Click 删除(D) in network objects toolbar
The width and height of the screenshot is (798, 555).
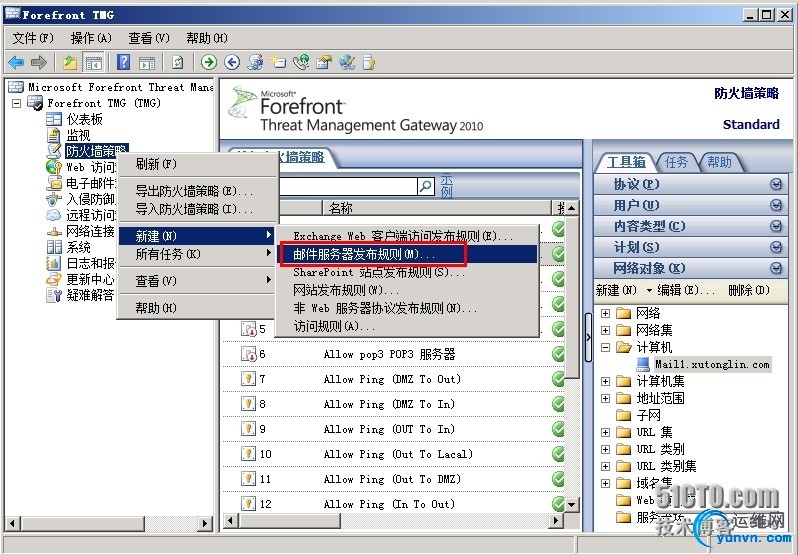748,290
